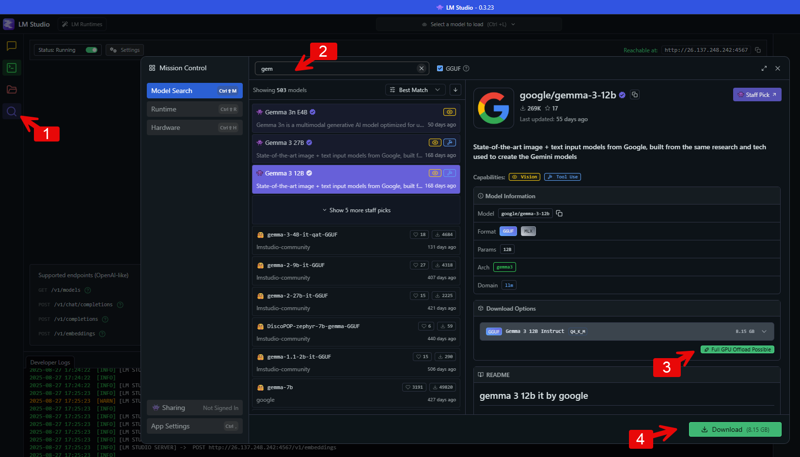The height and width of the screenshot is (457, 800).
Task: Expand Mission Control to full screen
Action: 764,68
